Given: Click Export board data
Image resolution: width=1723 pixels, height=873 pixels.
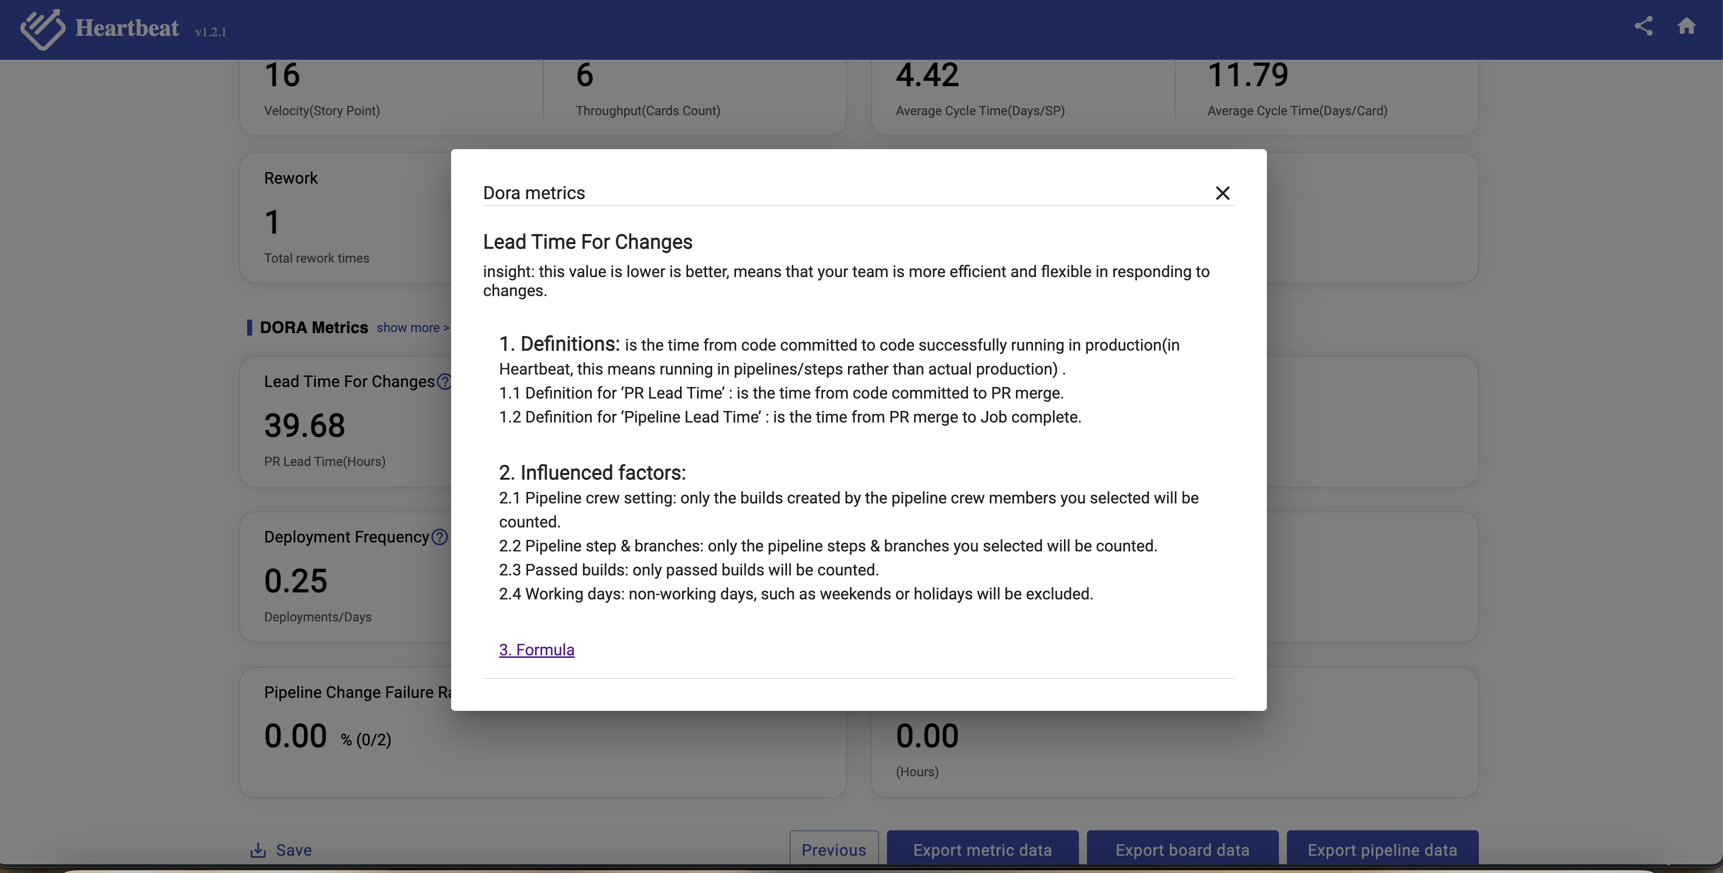Looking at the screenshot, I should 1182,850.
